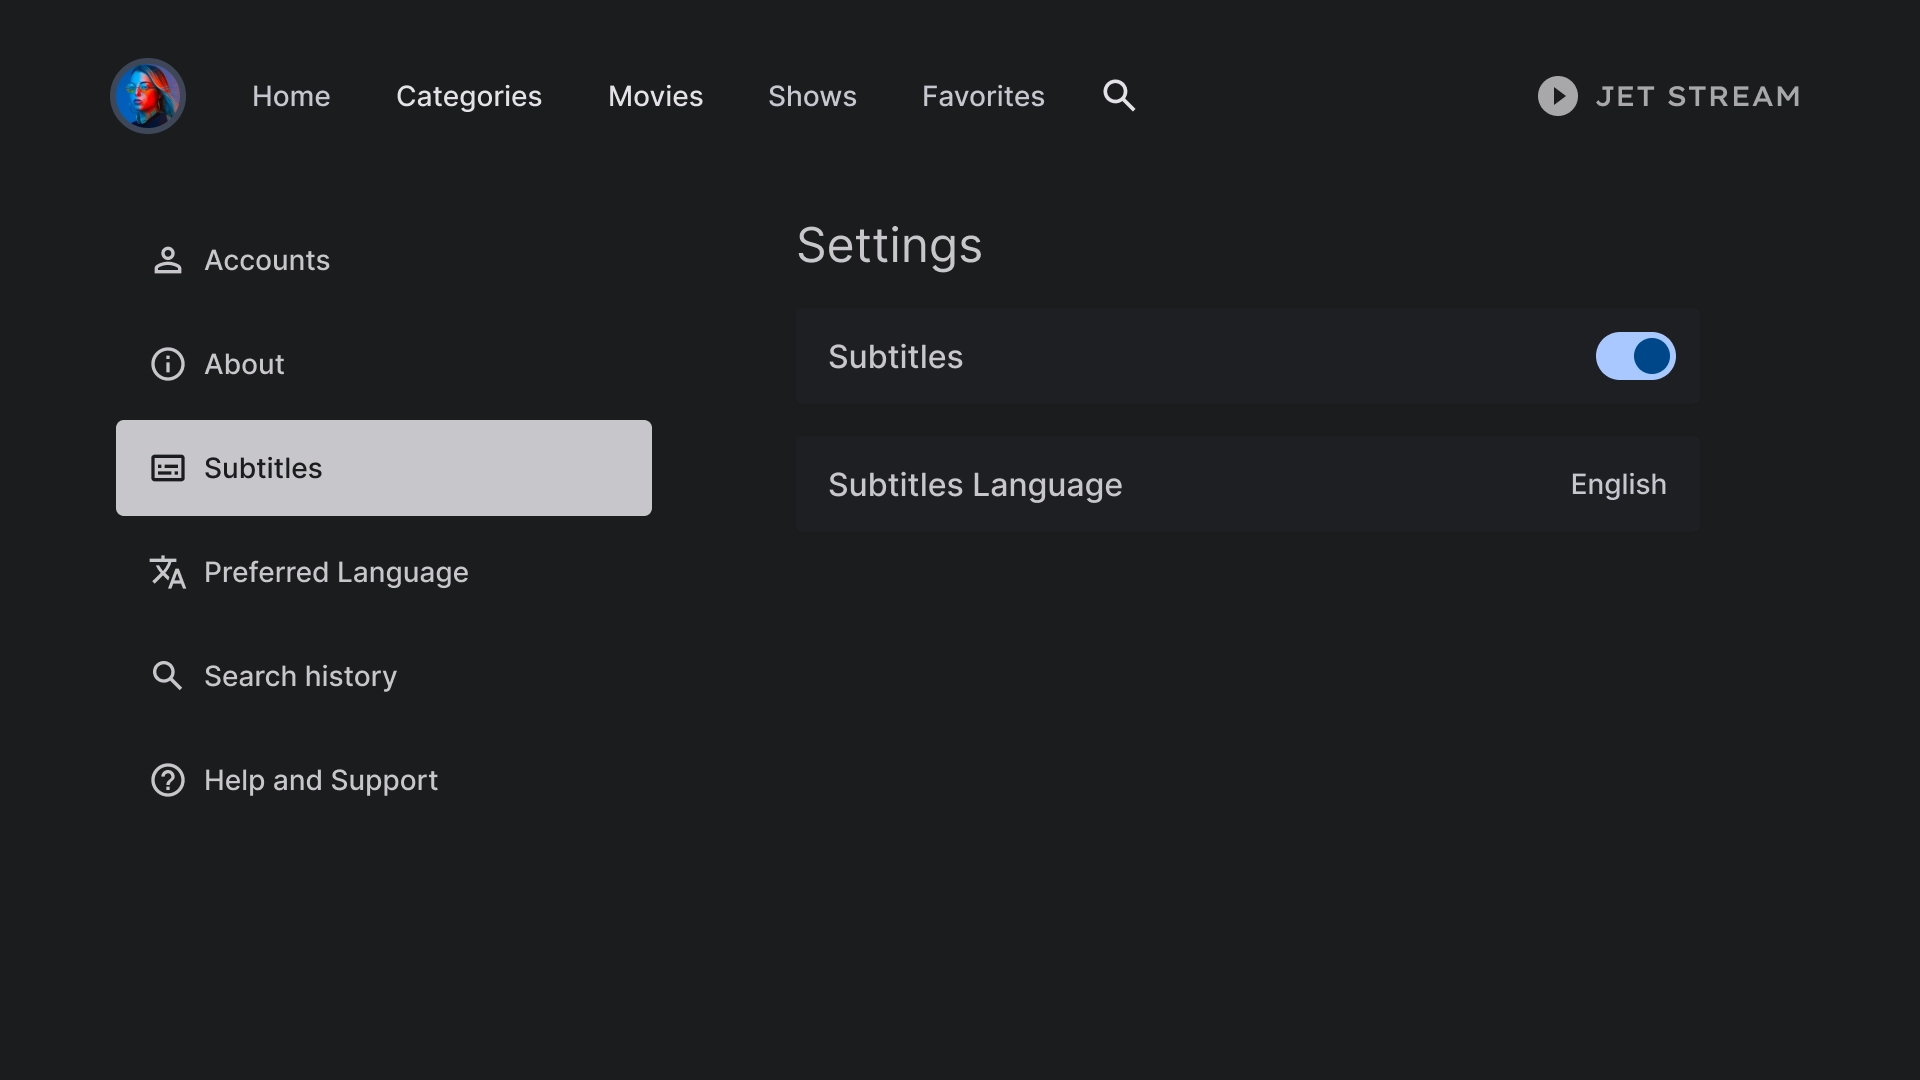This screenshot has width=1920, height=1080.
Task: Click the top navigation search icon
Action: click(x=1118, y=95)
